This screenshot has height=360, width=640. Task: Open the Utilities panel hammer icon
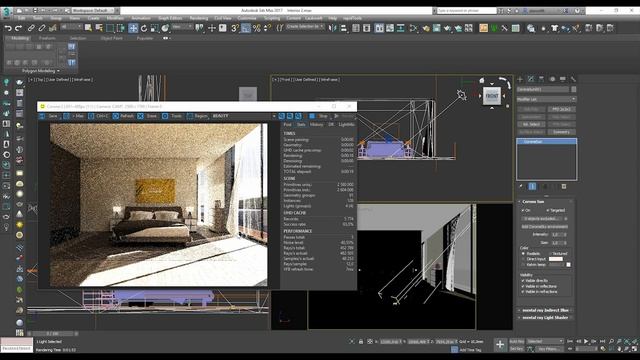(x=573, y=79)
